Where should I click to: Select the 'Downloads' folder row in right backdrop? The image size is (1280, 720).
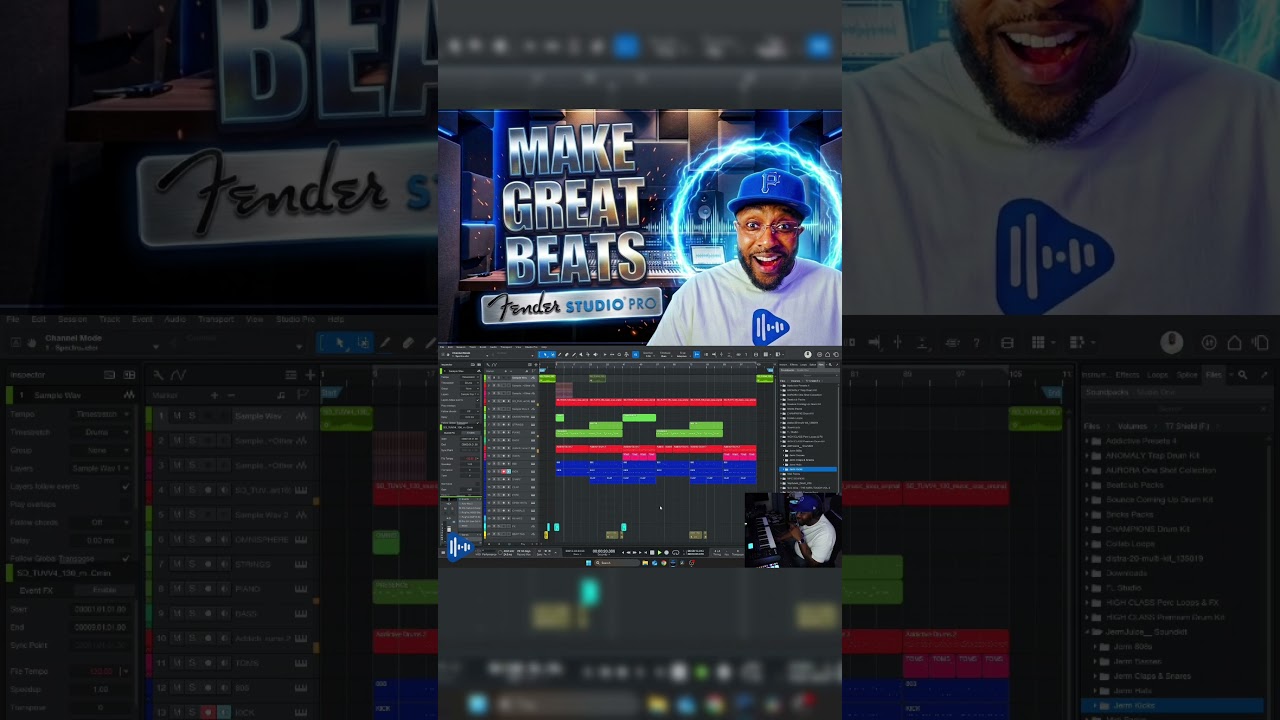[x=1174, y=573]
